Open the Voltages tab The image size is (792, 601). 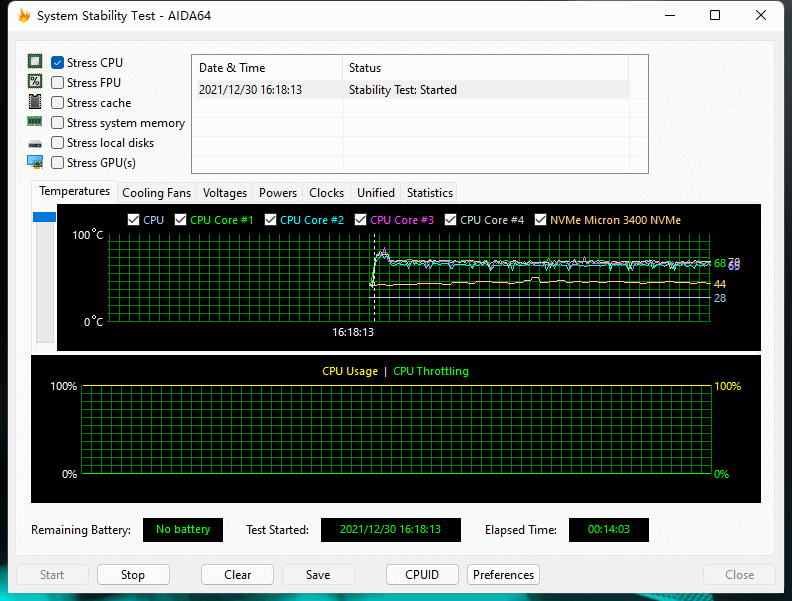click(225, 193)
